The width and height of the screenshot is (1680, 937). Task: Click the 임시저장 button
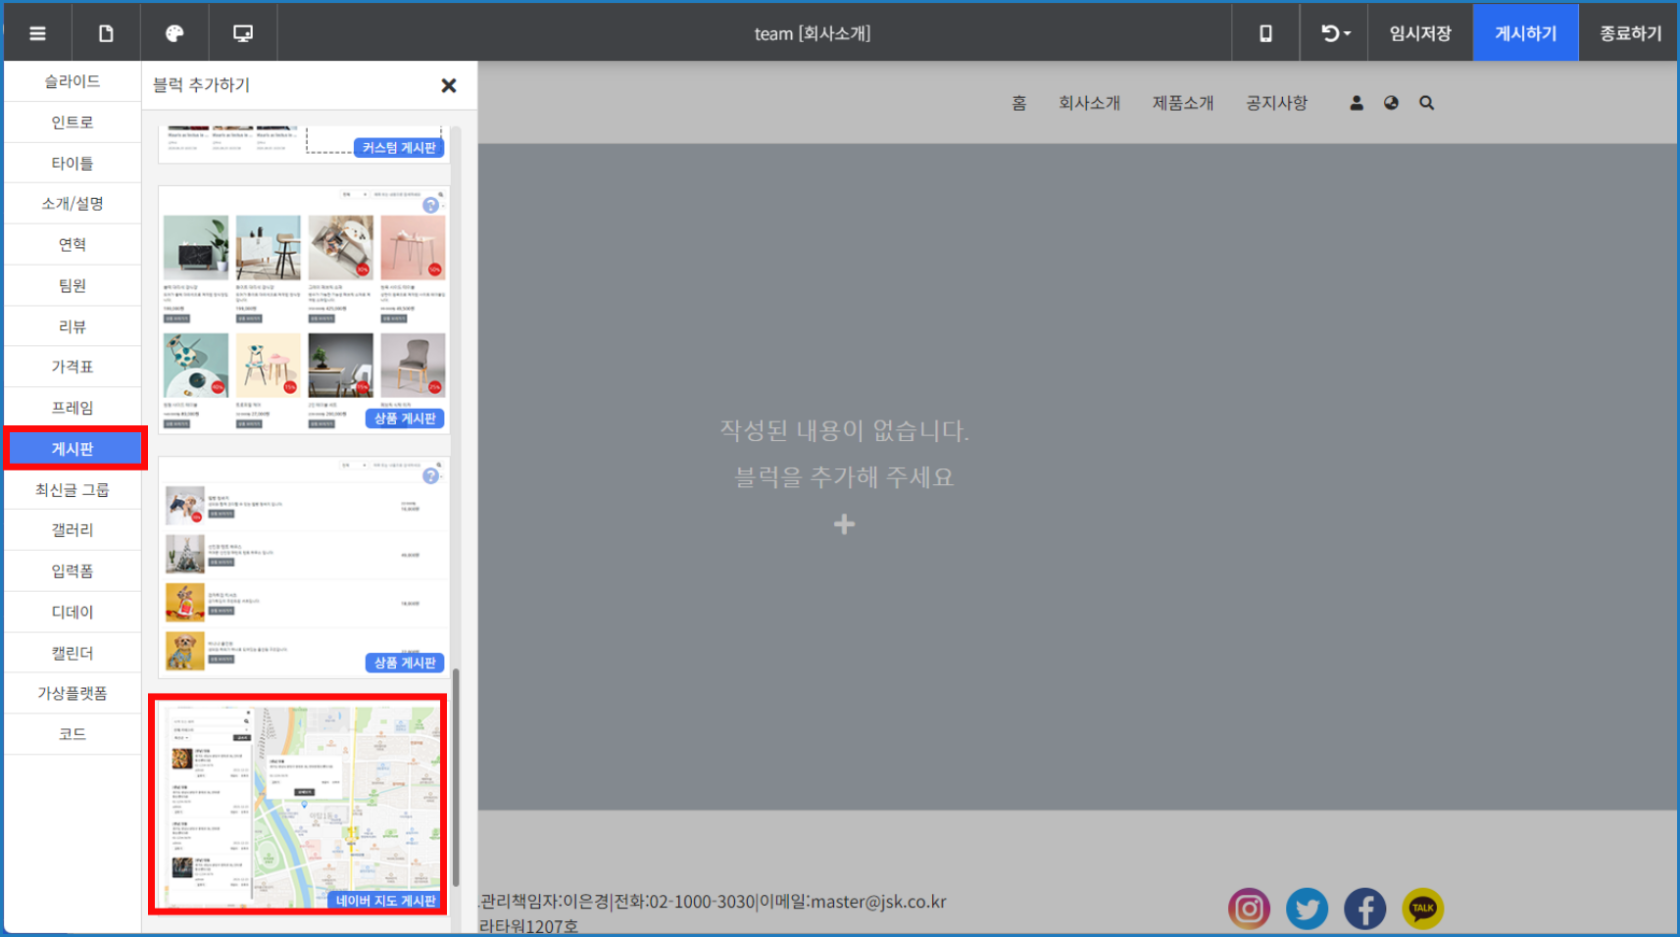[x=1419, y=33]
